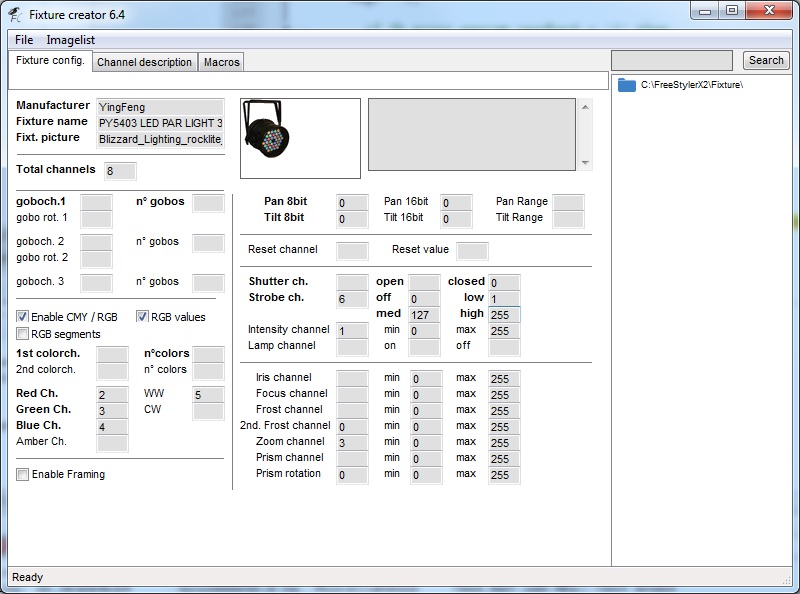Switch to the Macros tab
The image size is (800, 594).
[x=221, y=62]
